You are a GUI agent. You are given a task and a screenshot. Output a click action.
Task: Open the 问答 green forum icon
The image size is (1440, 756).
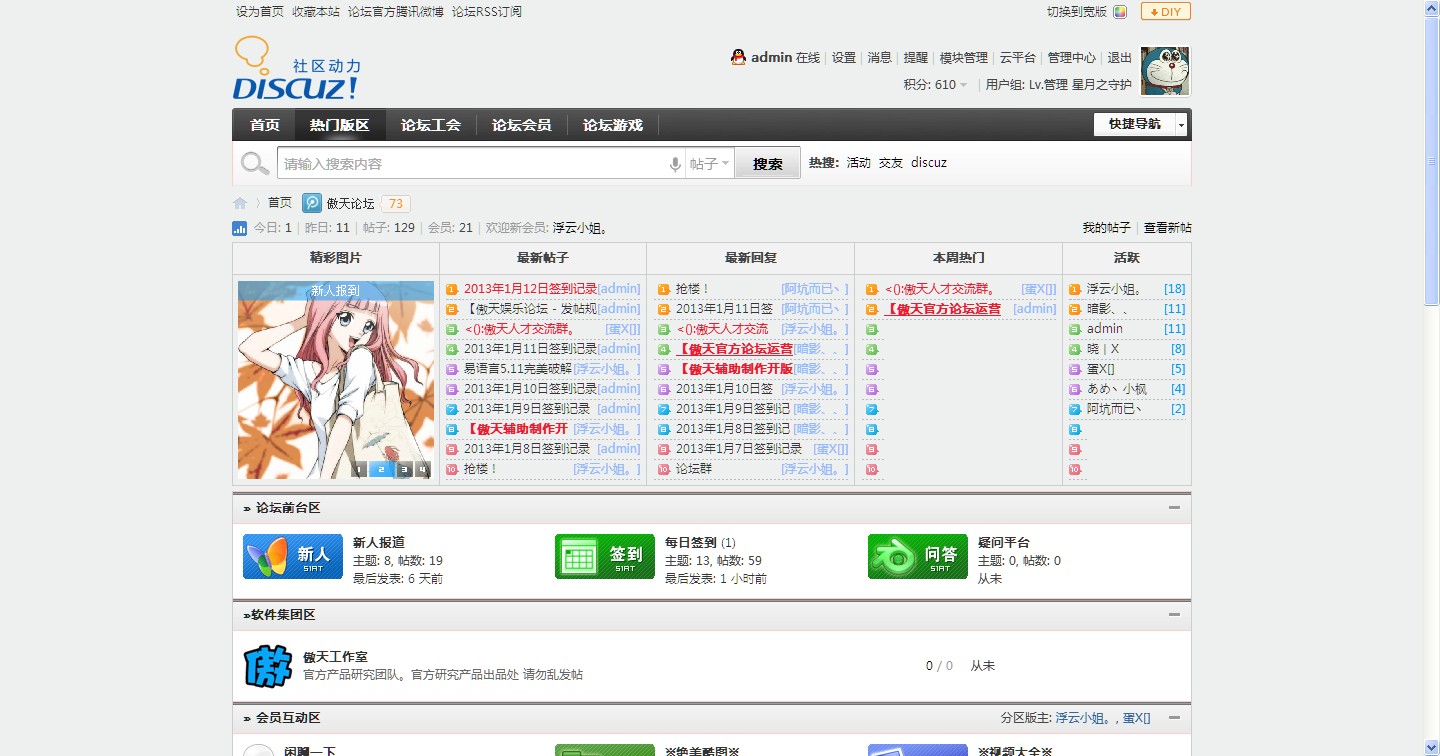tap(918, 556)
